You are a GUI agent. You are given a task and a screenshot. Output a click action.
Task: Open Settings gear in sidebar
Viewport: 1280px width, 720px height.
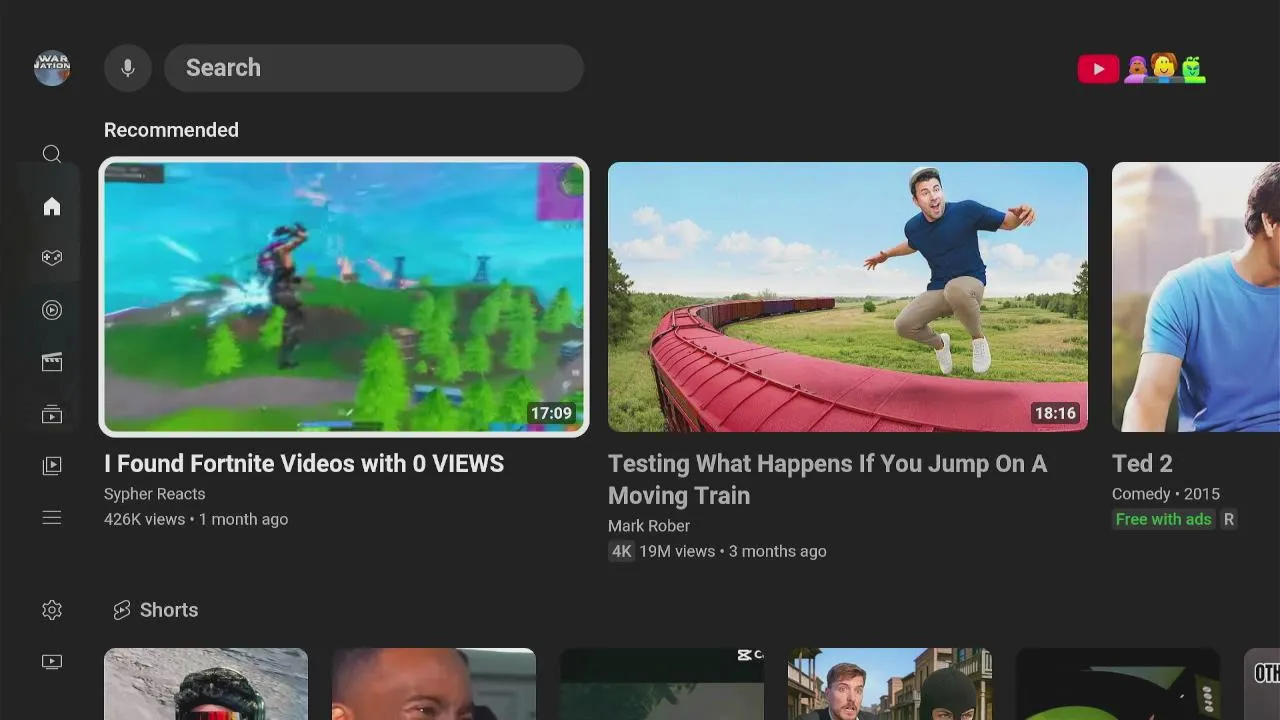[52, 610]
